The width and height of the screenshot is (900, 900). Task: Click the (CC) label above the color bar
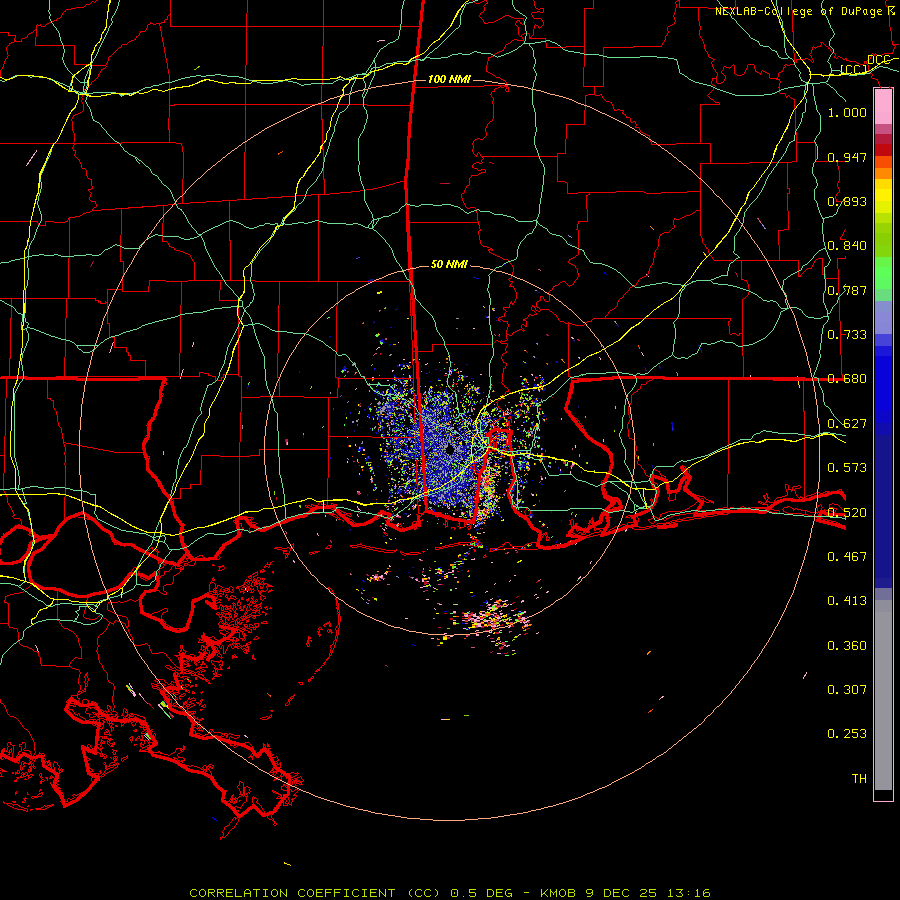tap(854, 70)
